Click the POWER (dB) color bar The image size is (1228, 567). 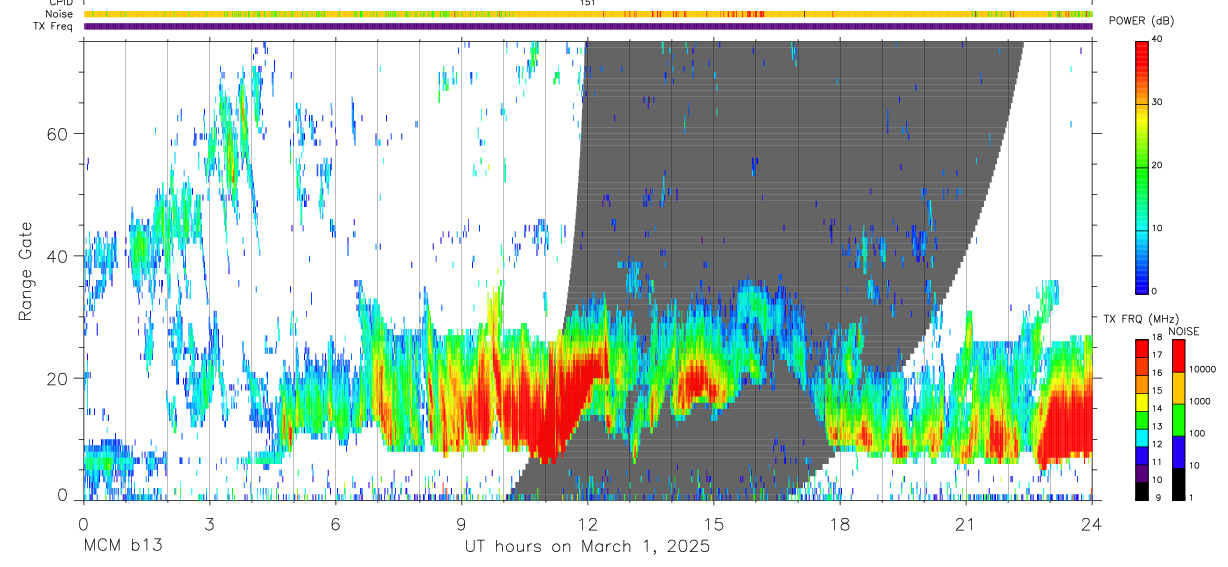pyautogui.click(x=1142, y=166)
